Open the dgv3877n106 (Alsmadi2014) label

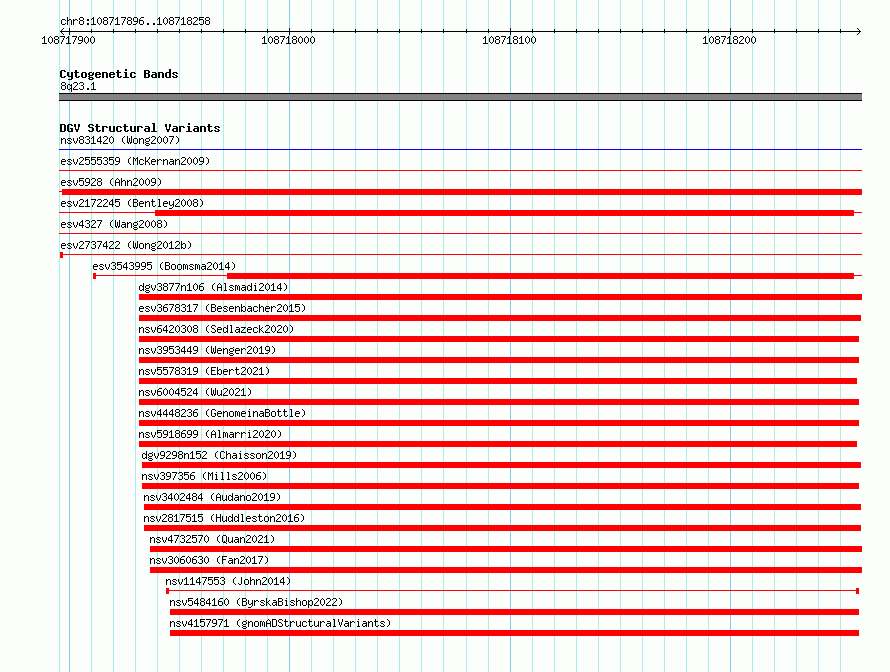tap(213, 287)
